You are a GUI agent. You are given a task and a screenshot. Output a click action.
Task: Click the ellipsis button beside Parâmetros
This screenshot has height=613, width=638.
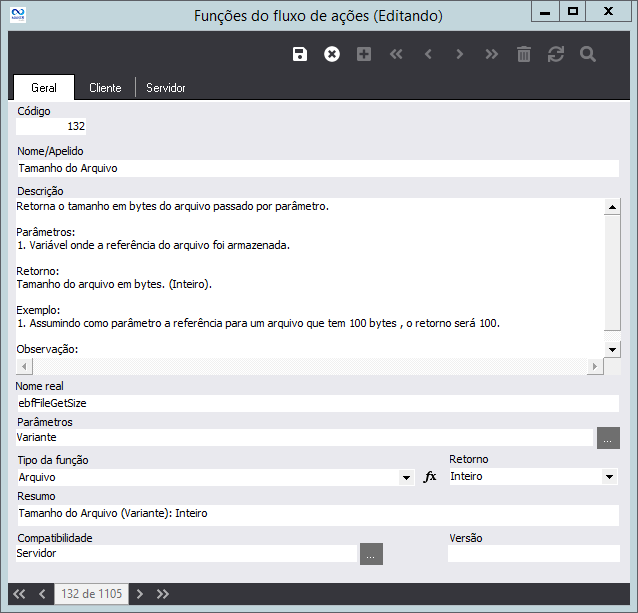608,438
